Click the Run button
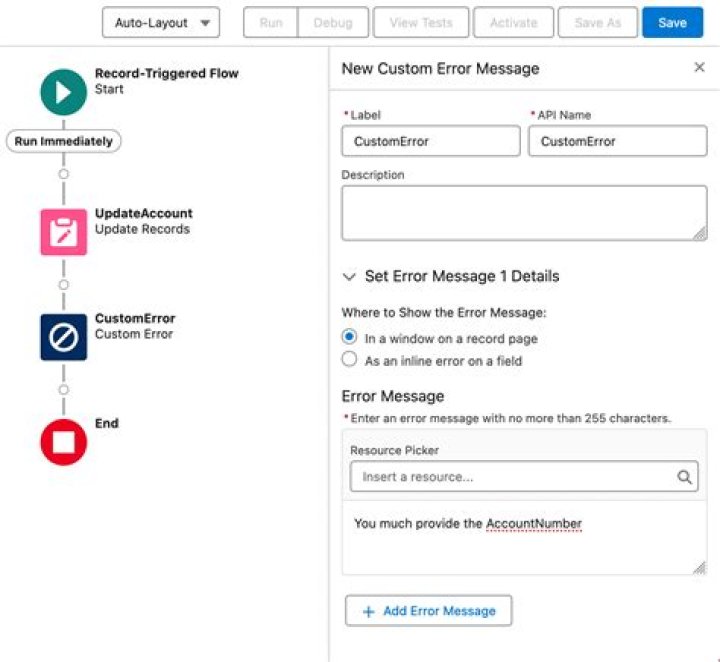 click(270, 22)
